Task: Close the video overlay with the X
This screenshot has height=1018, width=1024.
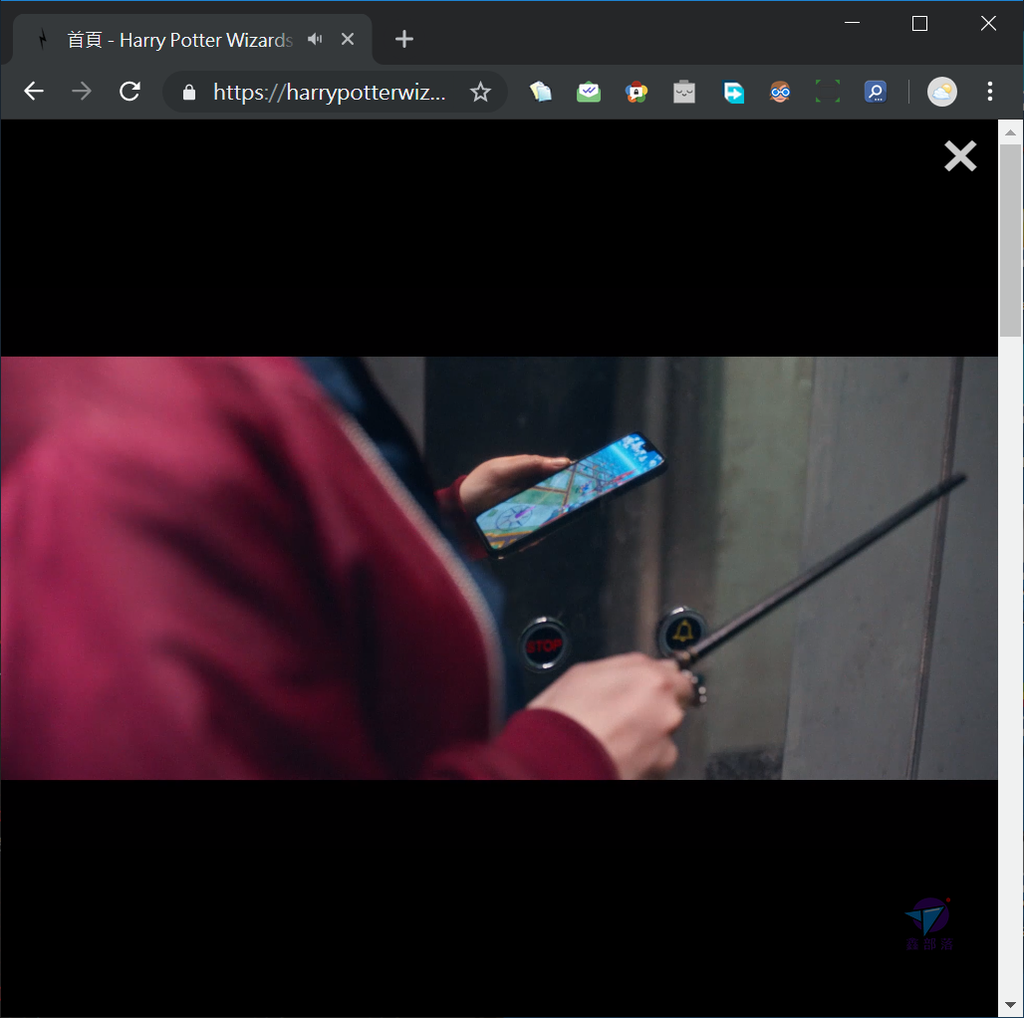Action: pyautogui.click(x=960, y=156)
